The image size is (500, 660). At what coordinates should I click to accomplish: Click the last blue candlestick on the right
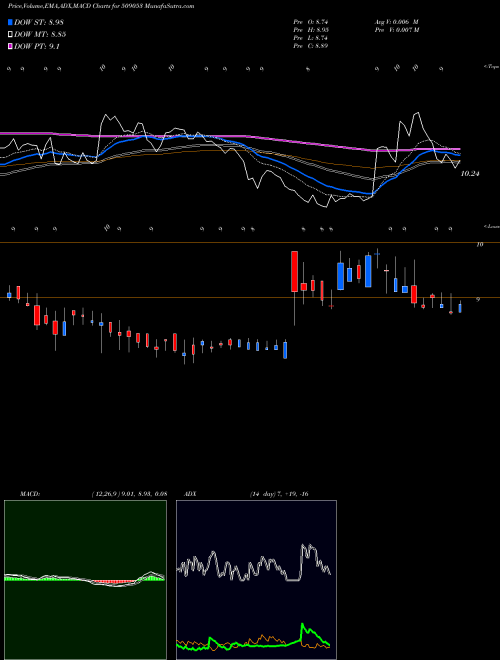pyautogui.click(x=460, y=308)
